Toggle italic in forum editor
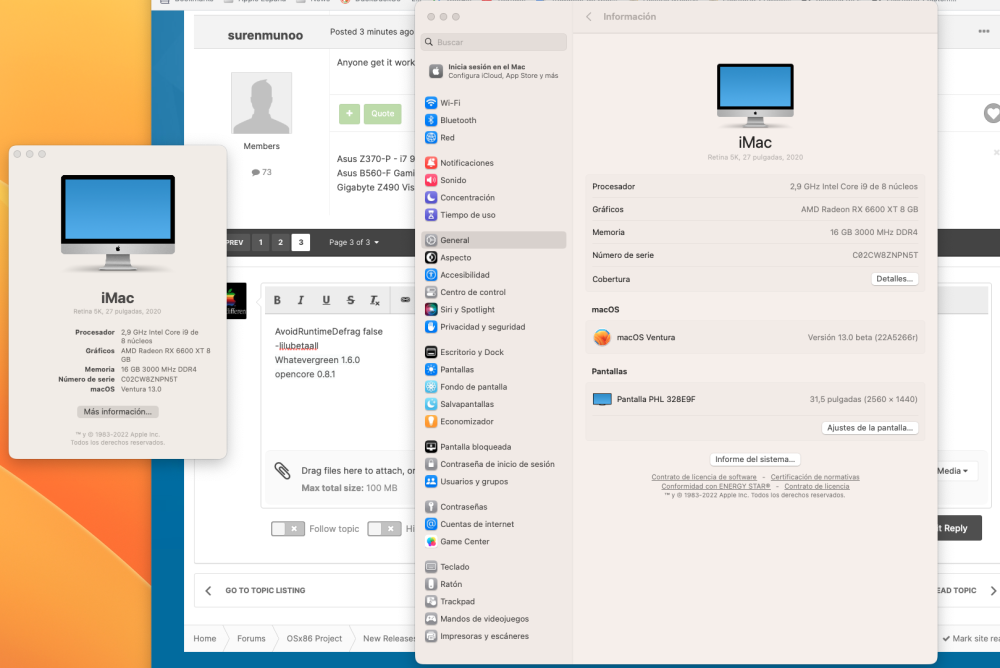This screenshot has width=1000, height=668. click(x=301, y=300)
